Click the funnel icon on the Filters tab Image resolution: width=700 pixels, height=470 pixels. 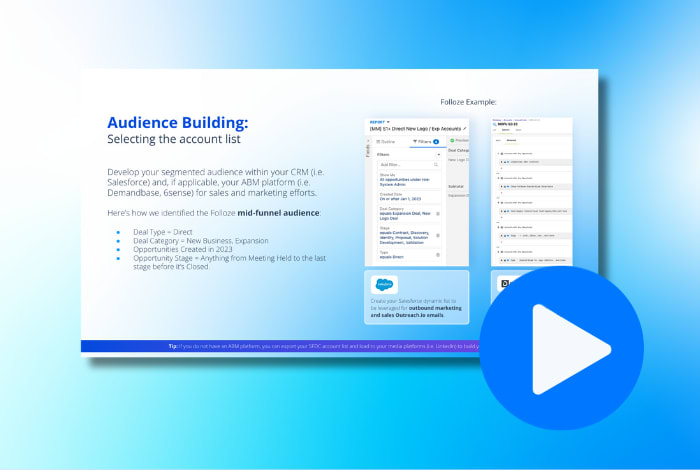(x=415, y=142)
